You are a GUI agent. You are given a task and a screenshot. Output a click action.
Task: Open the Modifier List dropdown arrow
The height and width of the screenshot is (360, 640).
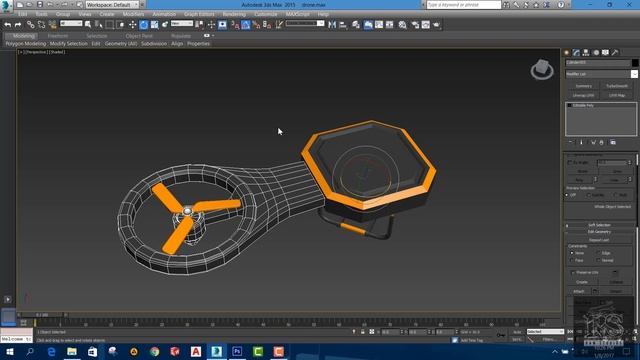point(634,74)
